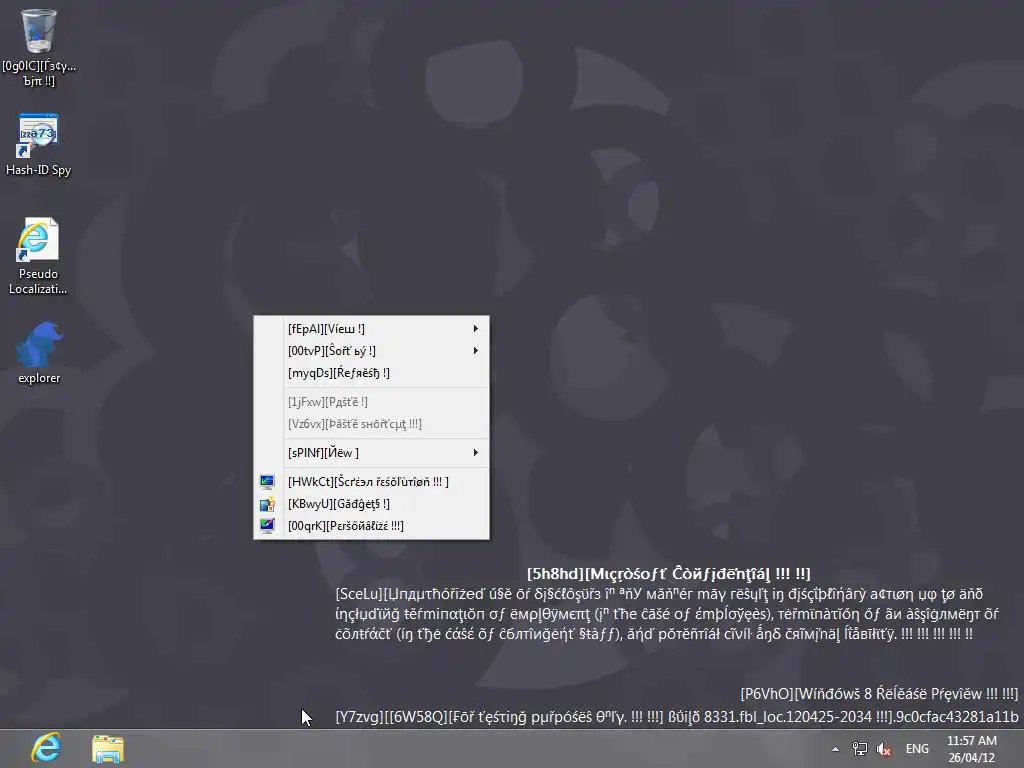
Task: Click the Personalize menu icon
Action: pyautogui.click(x=267, y=526)
